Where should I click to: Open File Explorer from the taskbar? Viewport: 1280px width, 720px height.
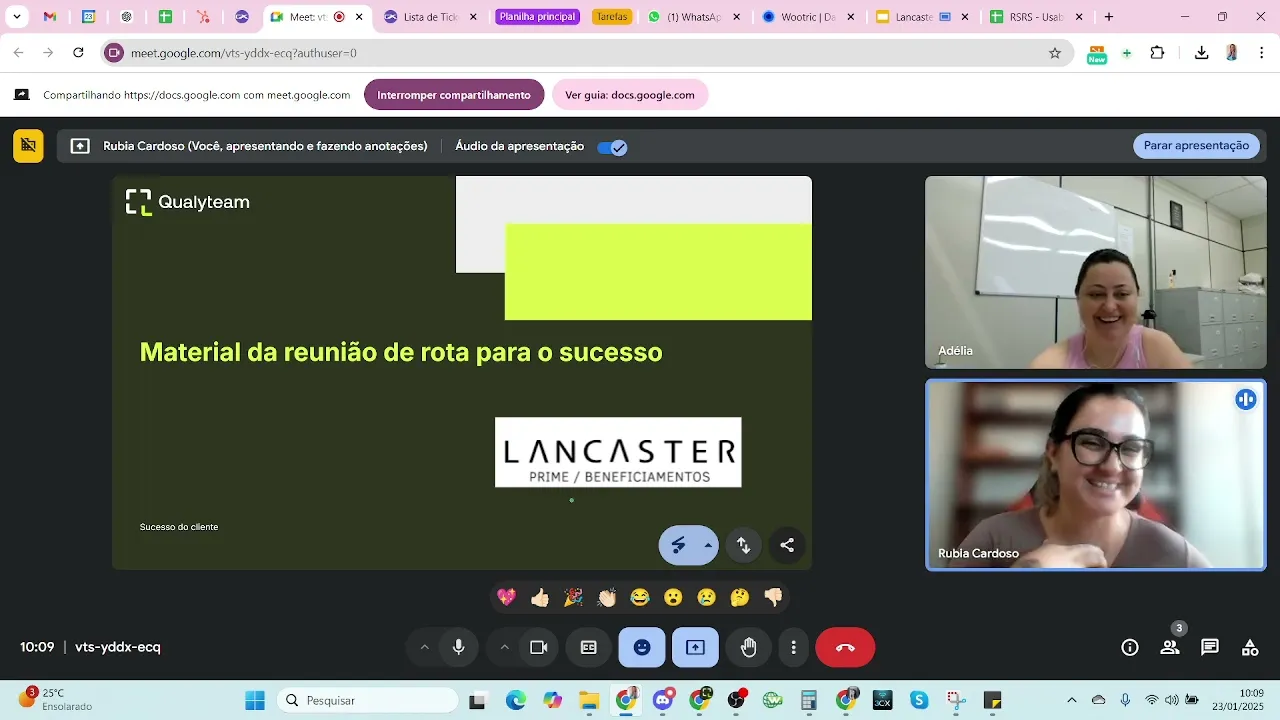[x=589, y=700]
